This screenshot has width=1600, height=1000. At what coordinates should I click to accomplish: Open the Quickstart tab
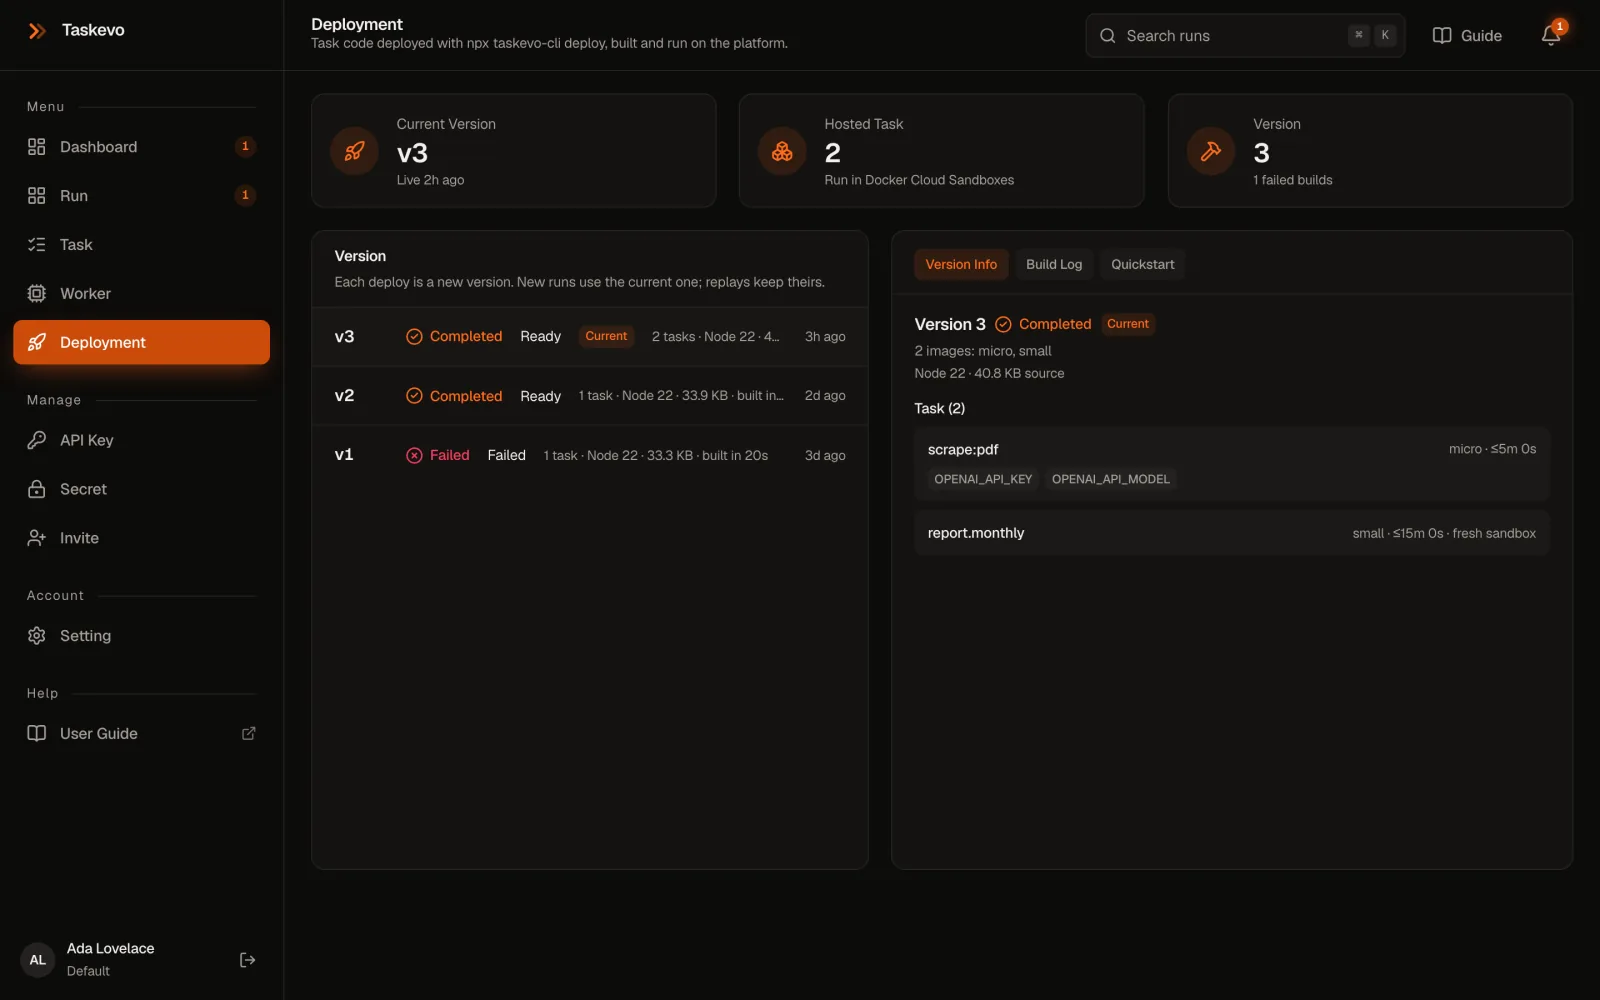(x=1143, y=264)
